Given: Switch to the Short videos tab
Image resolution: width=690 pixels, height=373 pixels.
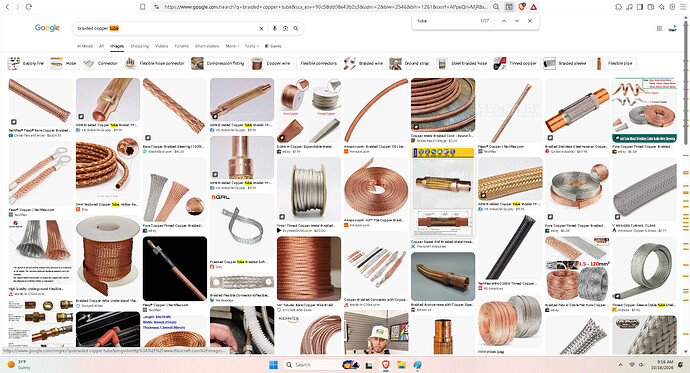Looking at the screenshot, I should point(207,46).
